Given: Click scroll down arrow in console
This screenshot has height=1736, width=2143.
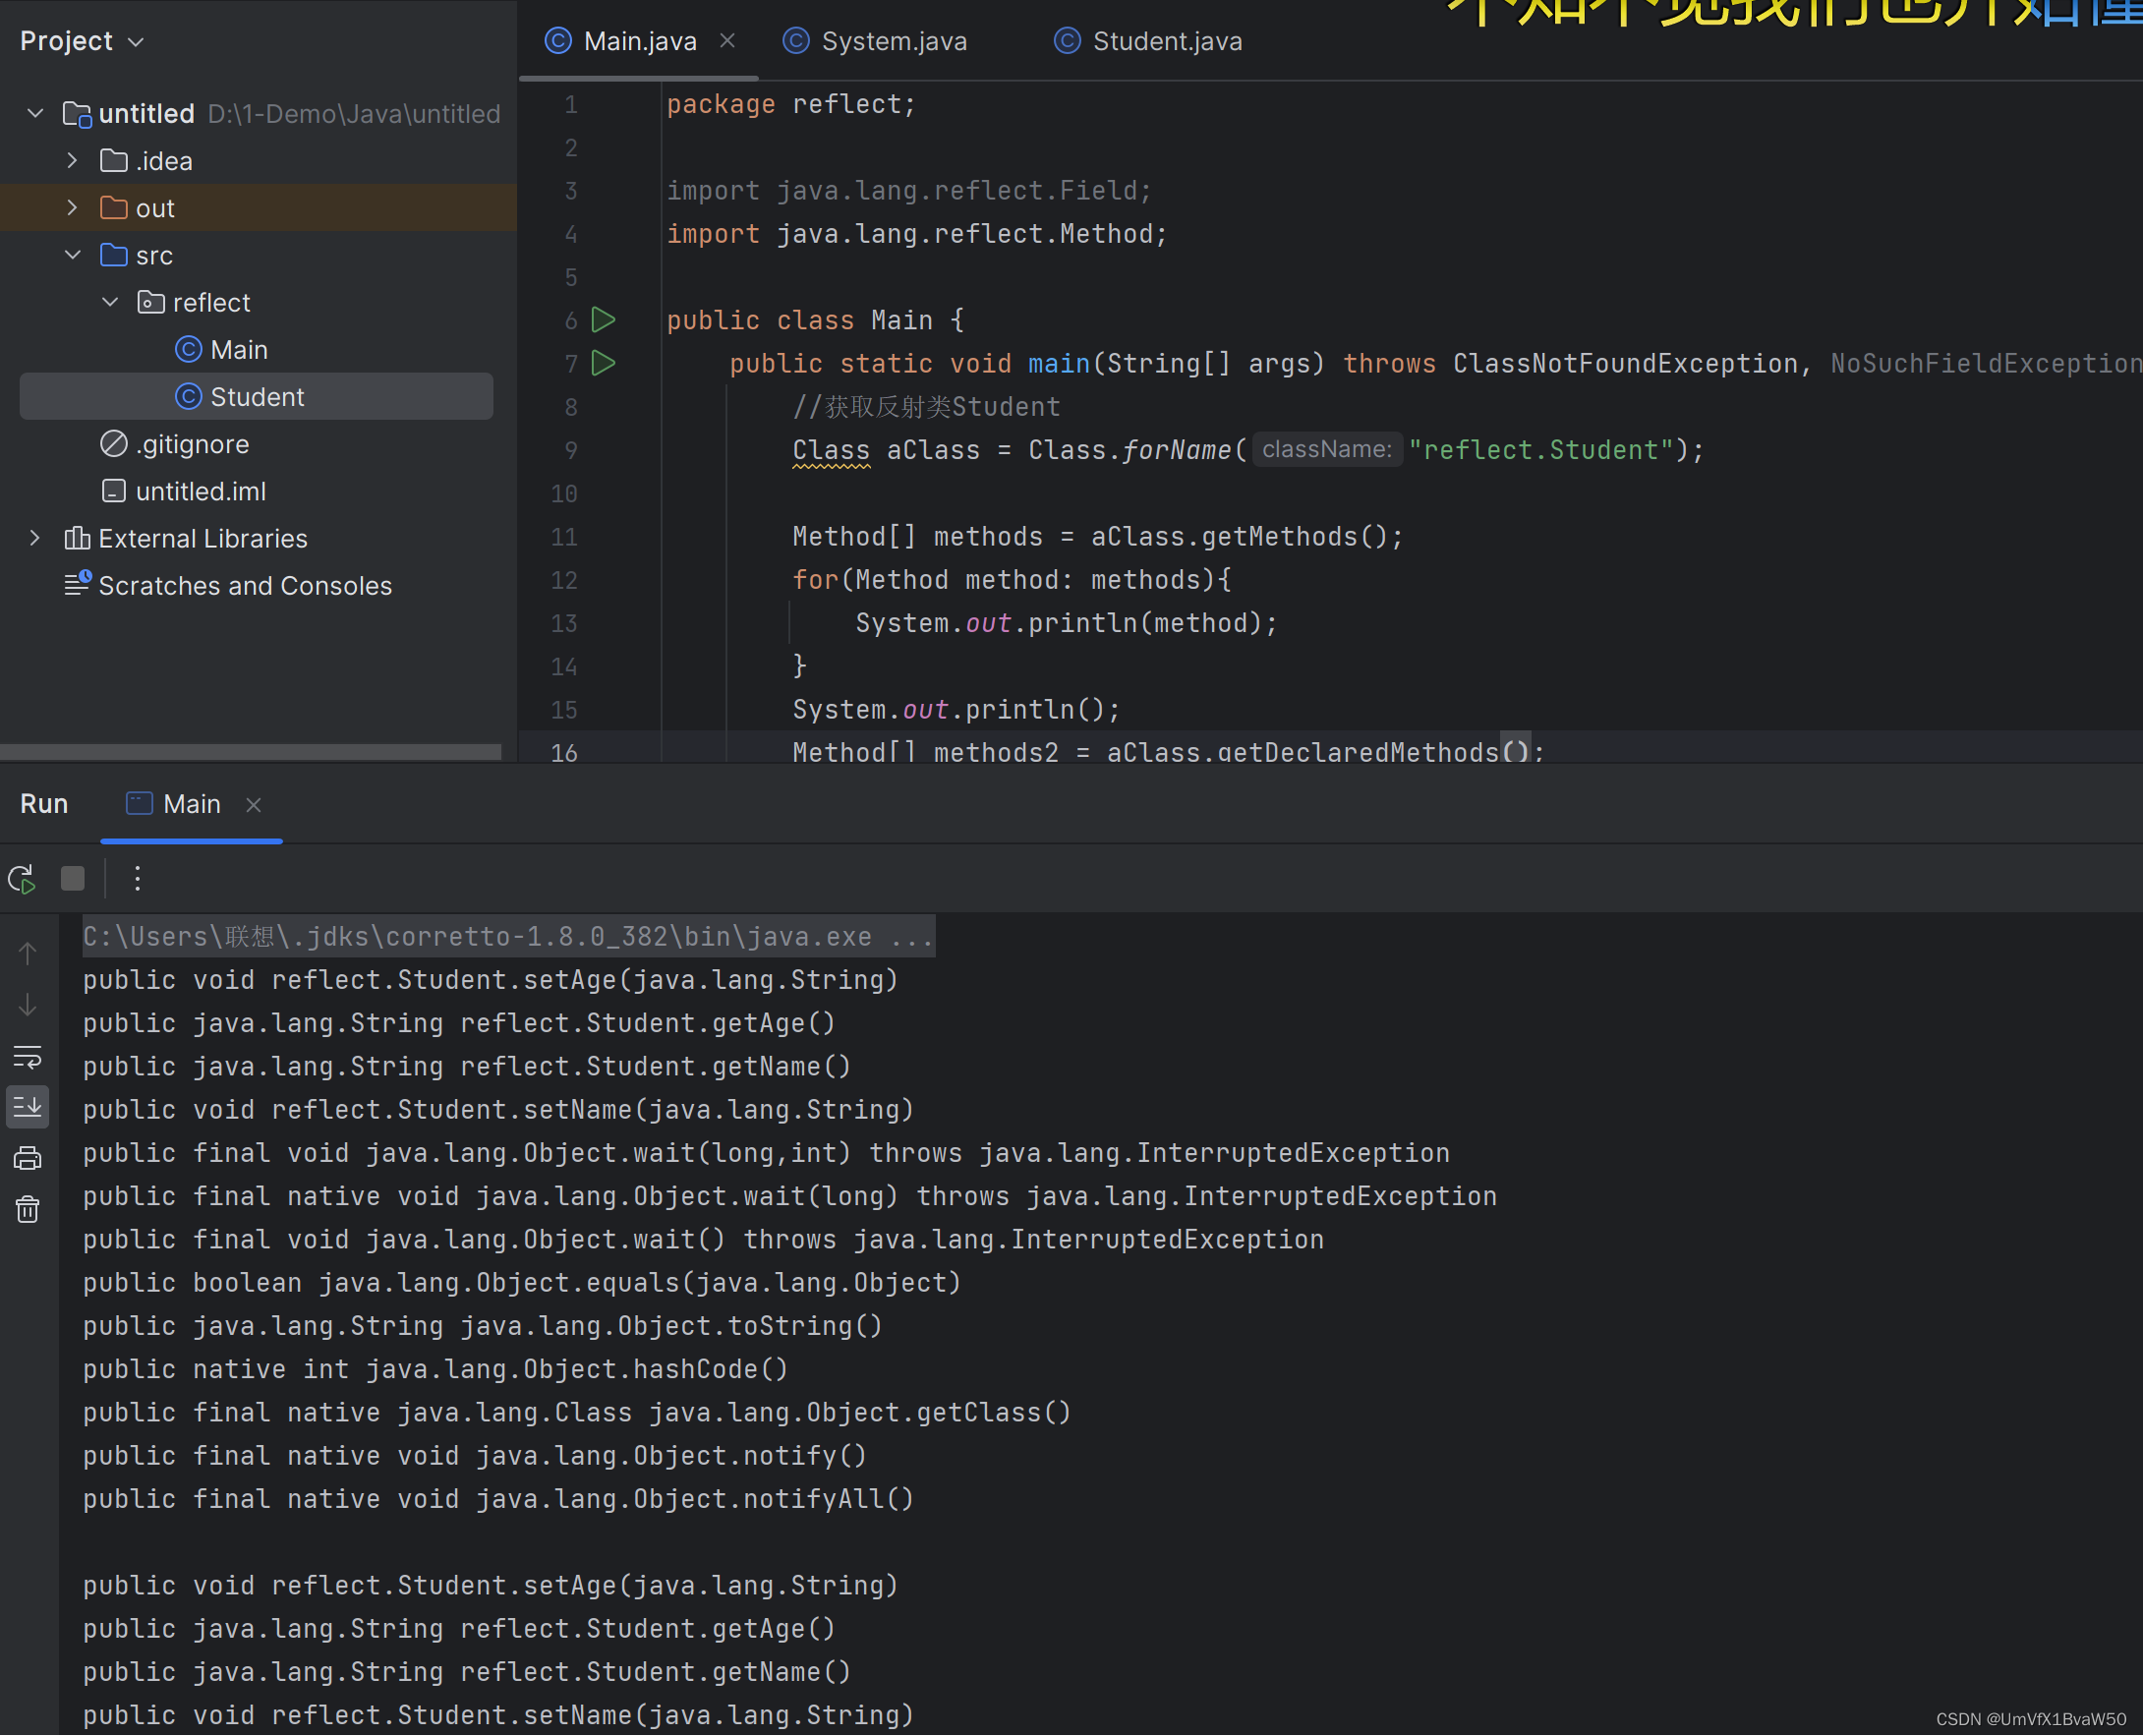Looking at the screenshot, I should coord(27,1005).
